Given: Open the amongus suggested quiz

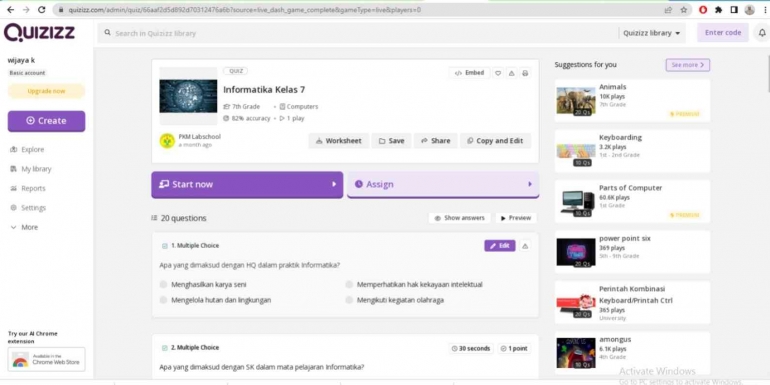Looking at the screenshot, I should pos(632,353).
